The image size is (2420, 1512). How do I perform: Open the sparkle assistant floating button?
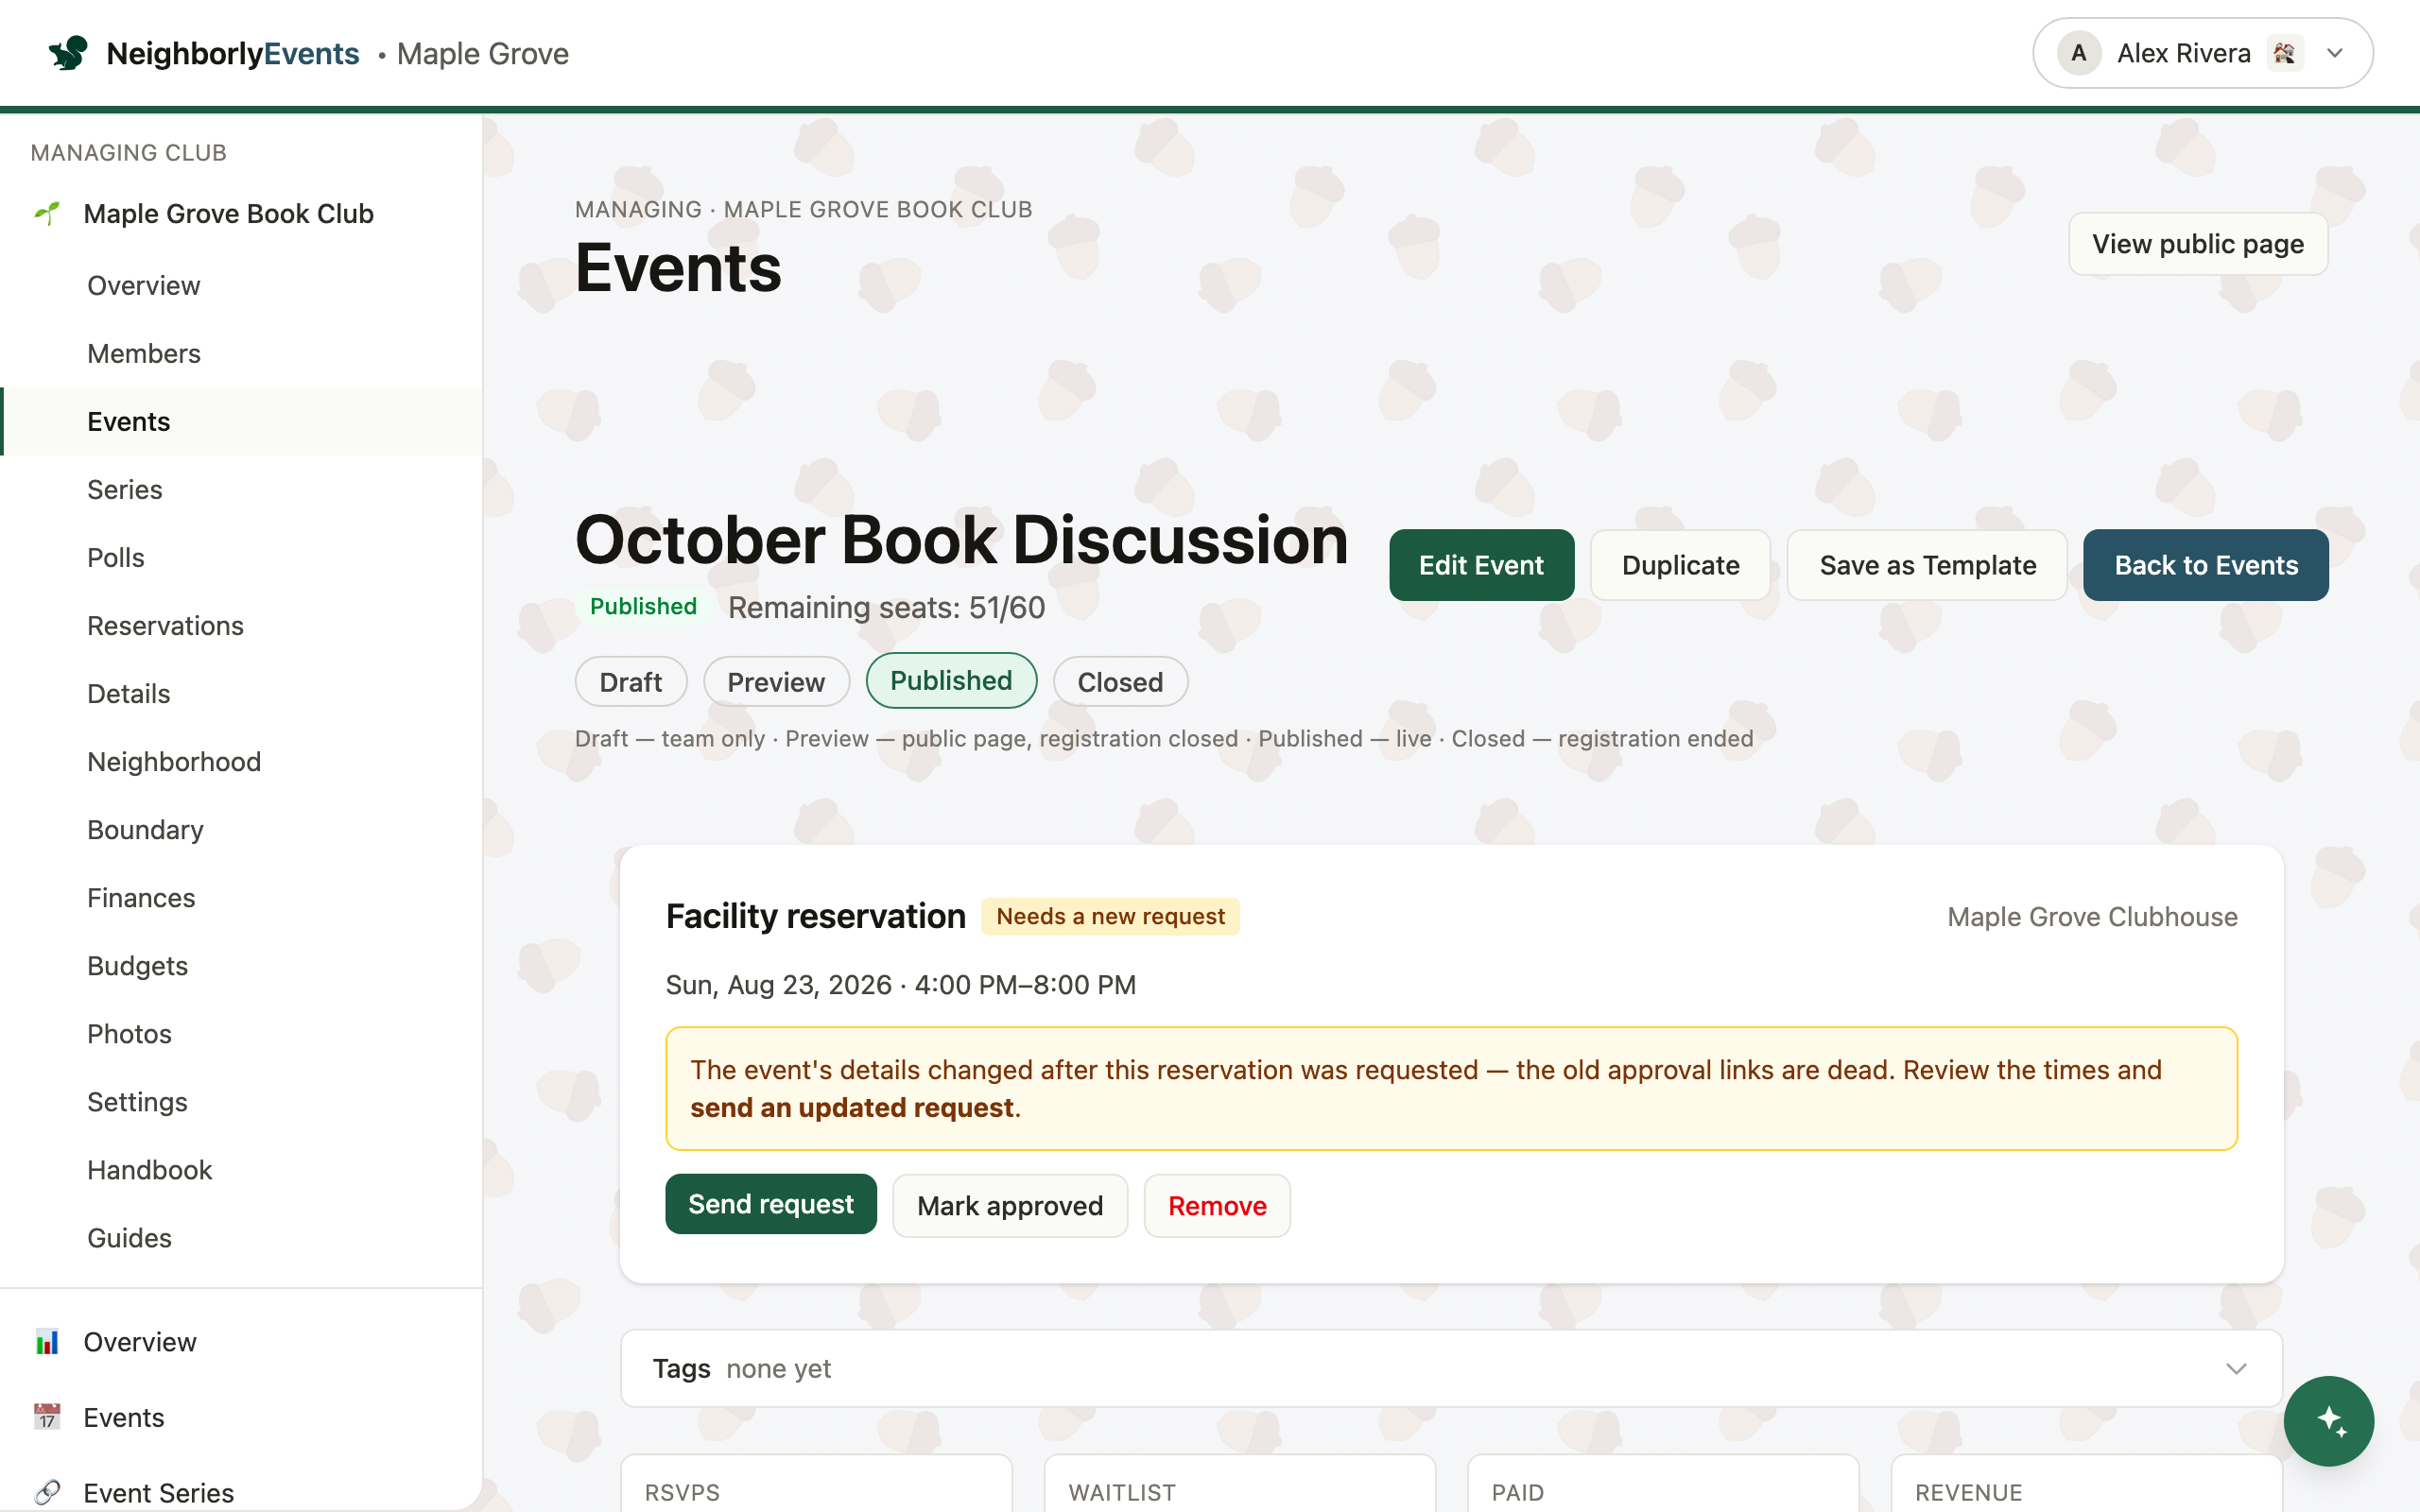coord(2328,1420)
